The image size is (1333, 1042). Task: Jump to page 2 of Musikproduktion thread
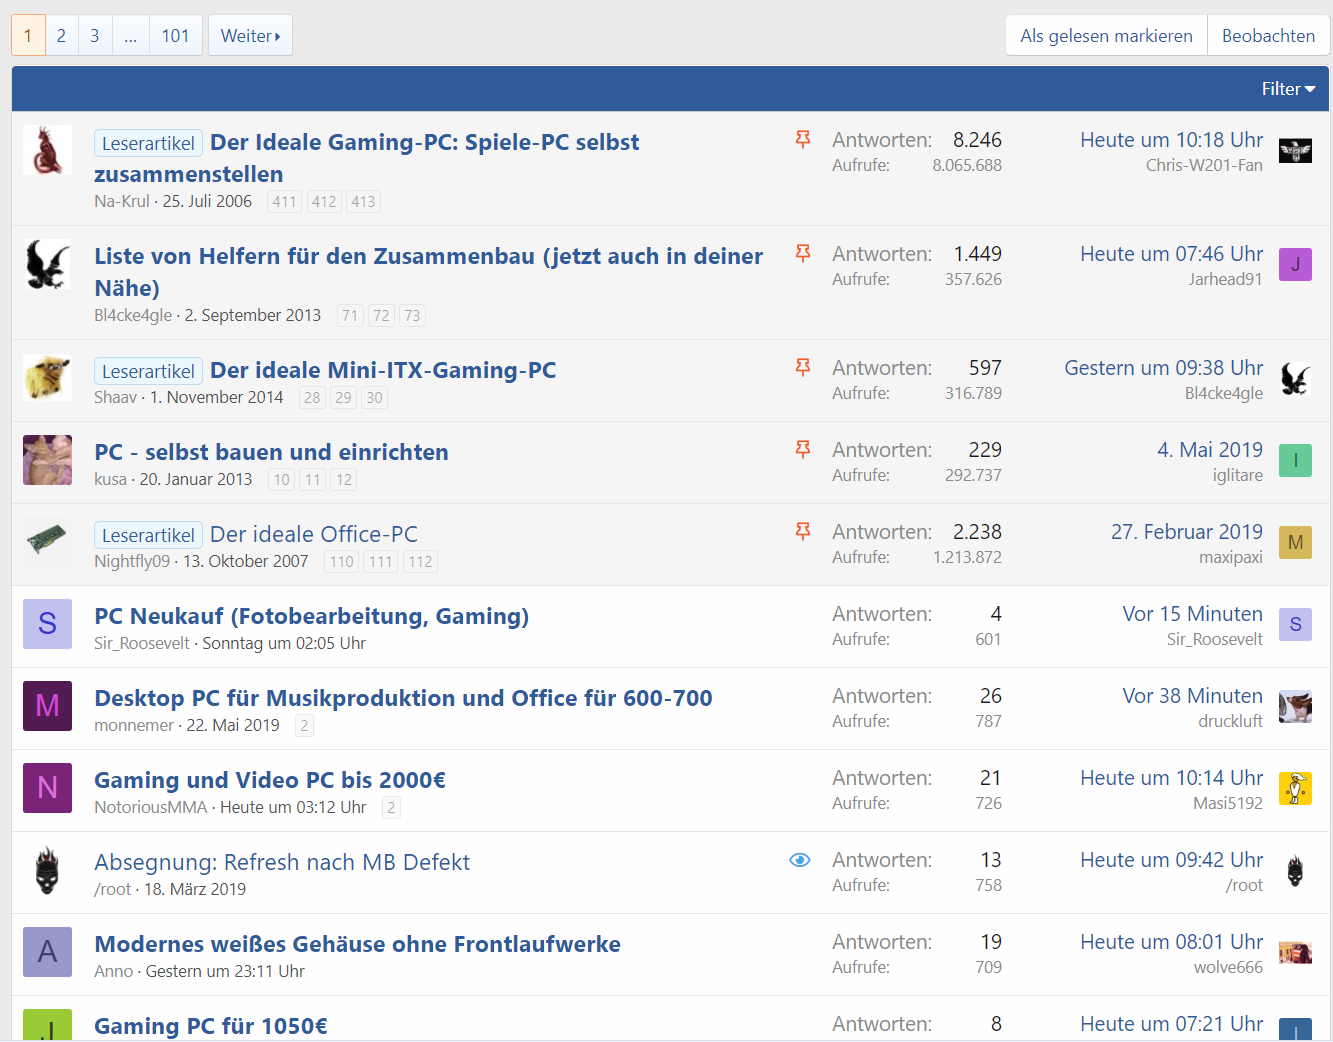coord(304,725)
